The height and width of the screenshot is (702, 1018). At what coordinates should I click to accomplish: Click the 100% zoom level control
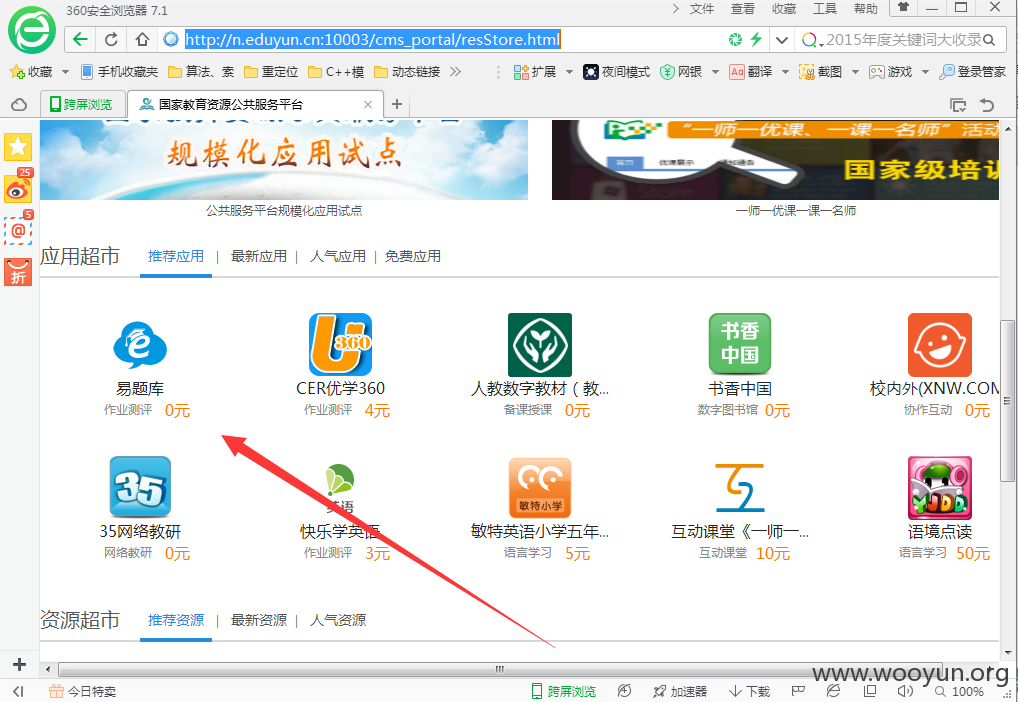click(x=958, y=692)
